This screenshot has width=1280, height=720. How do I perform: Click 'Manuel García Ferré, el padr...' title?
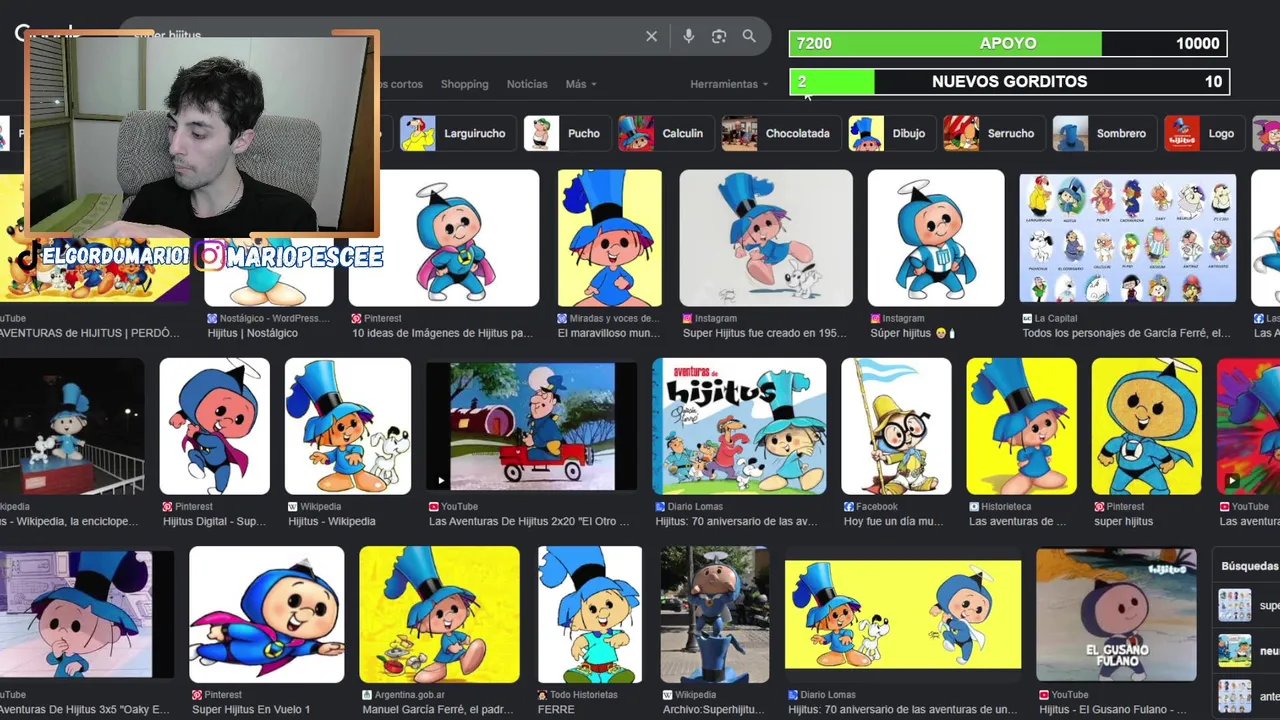point(438,709)
